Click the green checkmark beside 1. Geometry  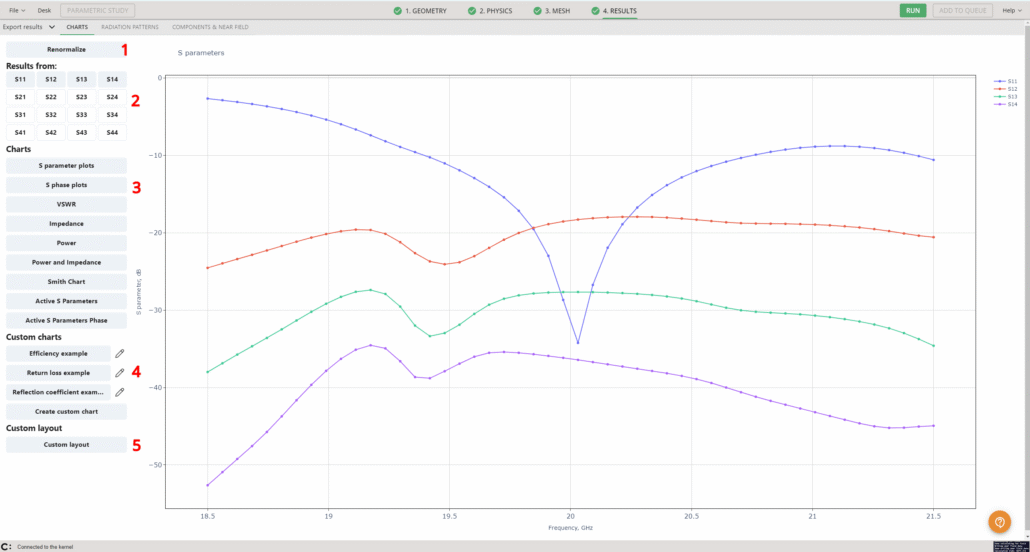point(398,10)
